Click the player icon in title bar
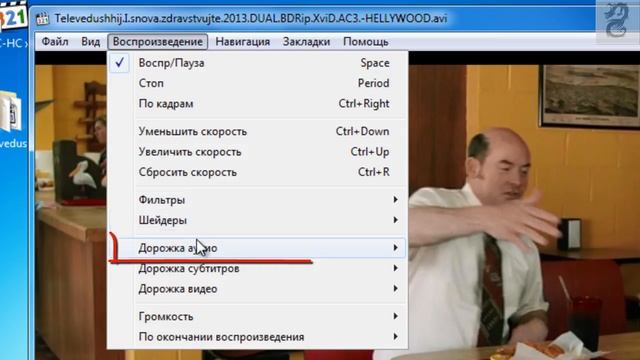The height and width of the screenshot is (360, 640). coord(42,19)
